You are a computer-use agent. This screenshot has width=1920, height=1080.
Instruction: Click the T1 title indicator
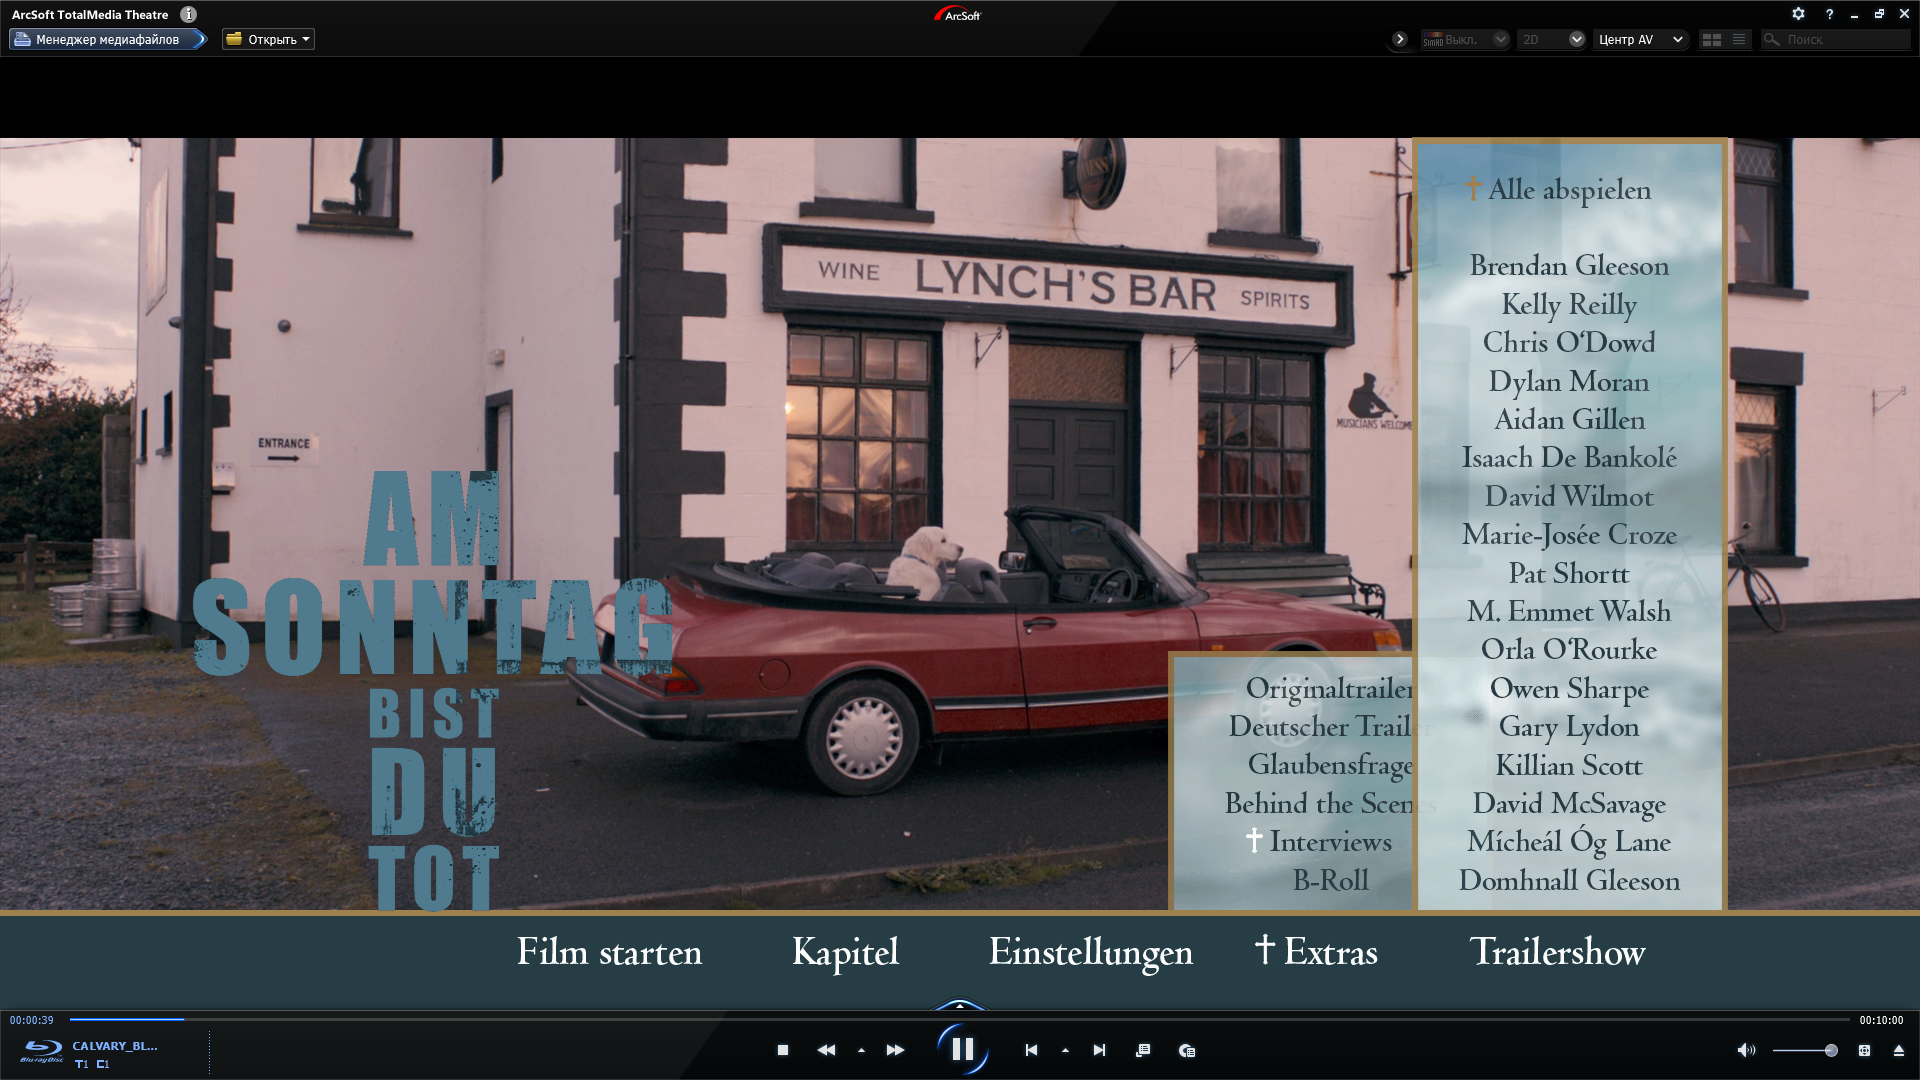(82, 1065)
